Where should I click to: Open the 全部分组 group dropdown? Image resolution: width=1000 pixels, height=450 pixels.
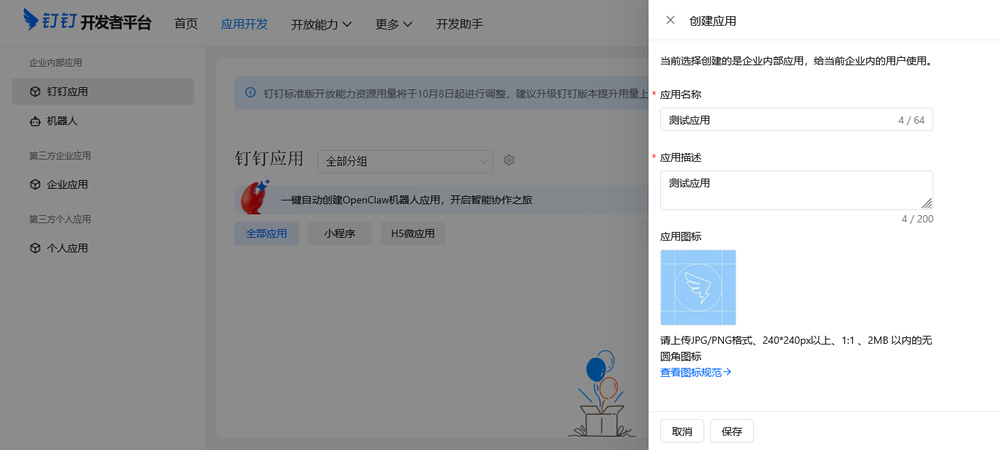coord(405,160)
